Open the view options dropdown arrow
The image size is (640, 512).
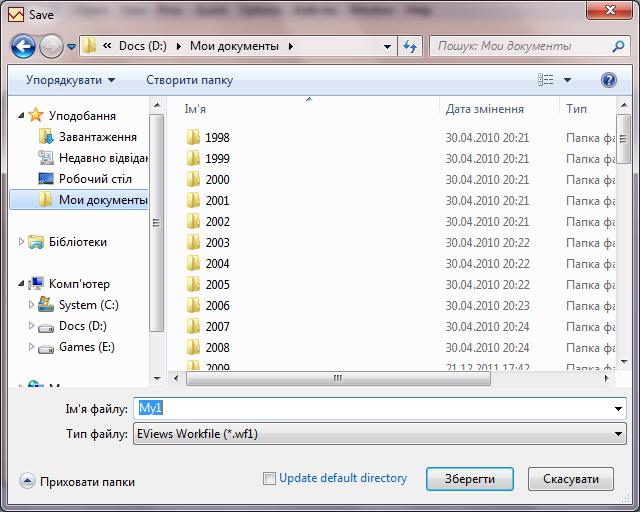coord(567,80)
